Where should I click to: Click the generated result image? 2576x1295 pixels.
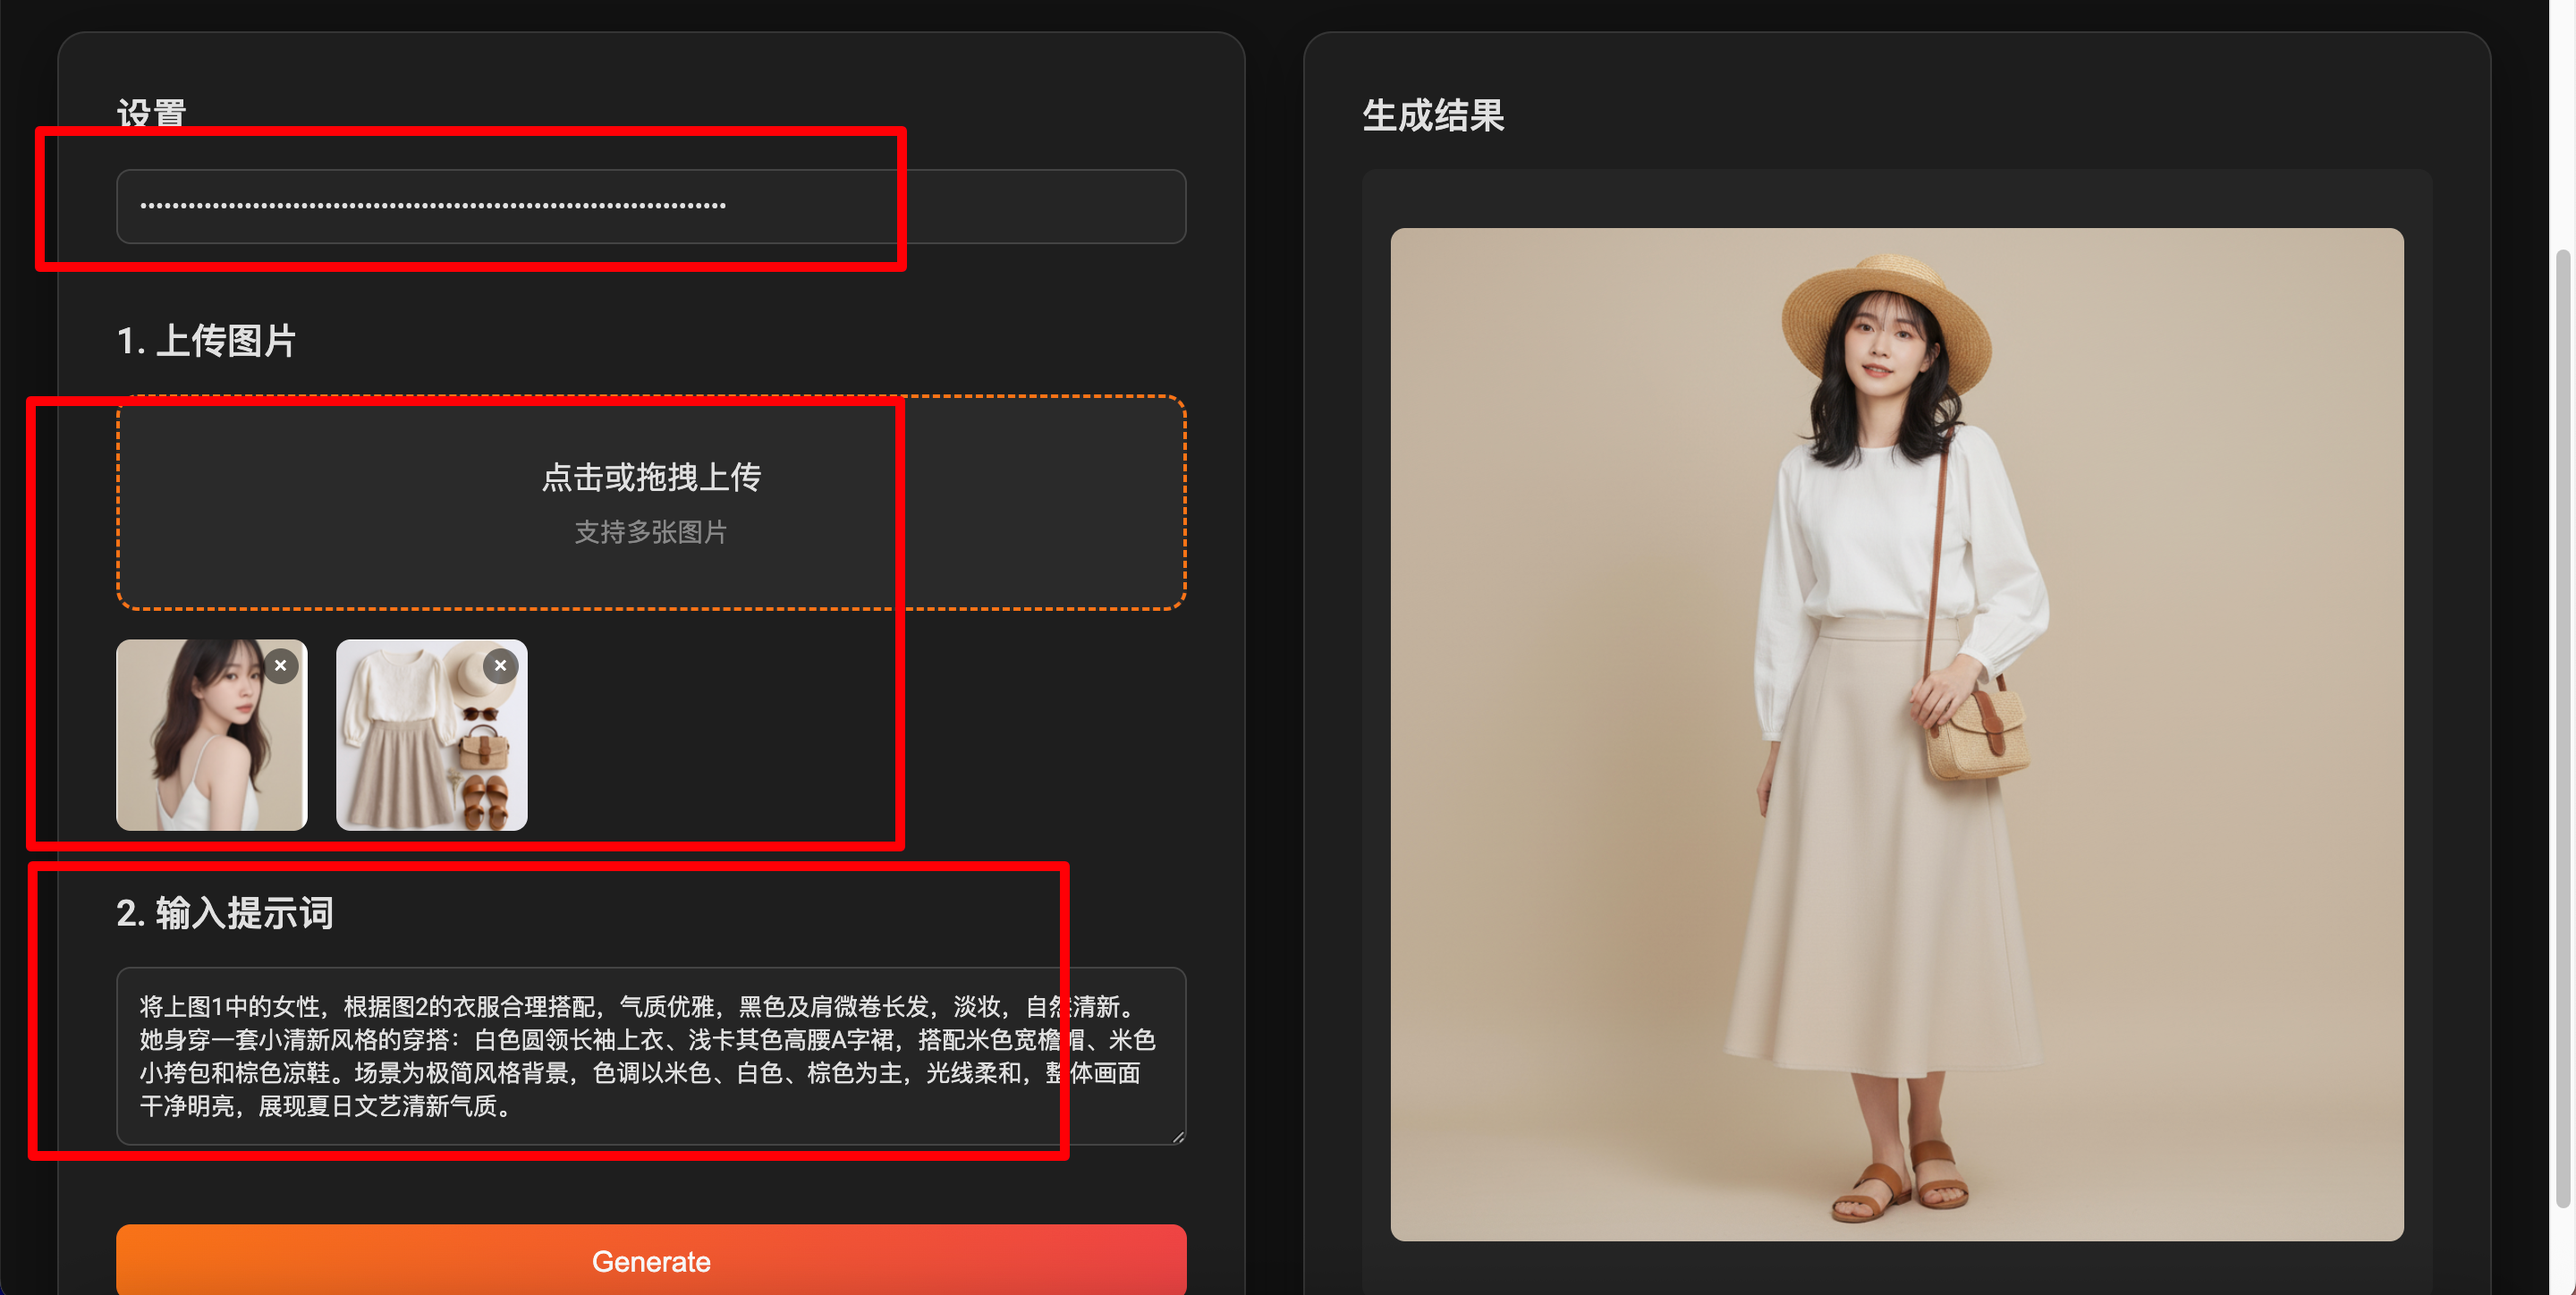[1896, 734]
